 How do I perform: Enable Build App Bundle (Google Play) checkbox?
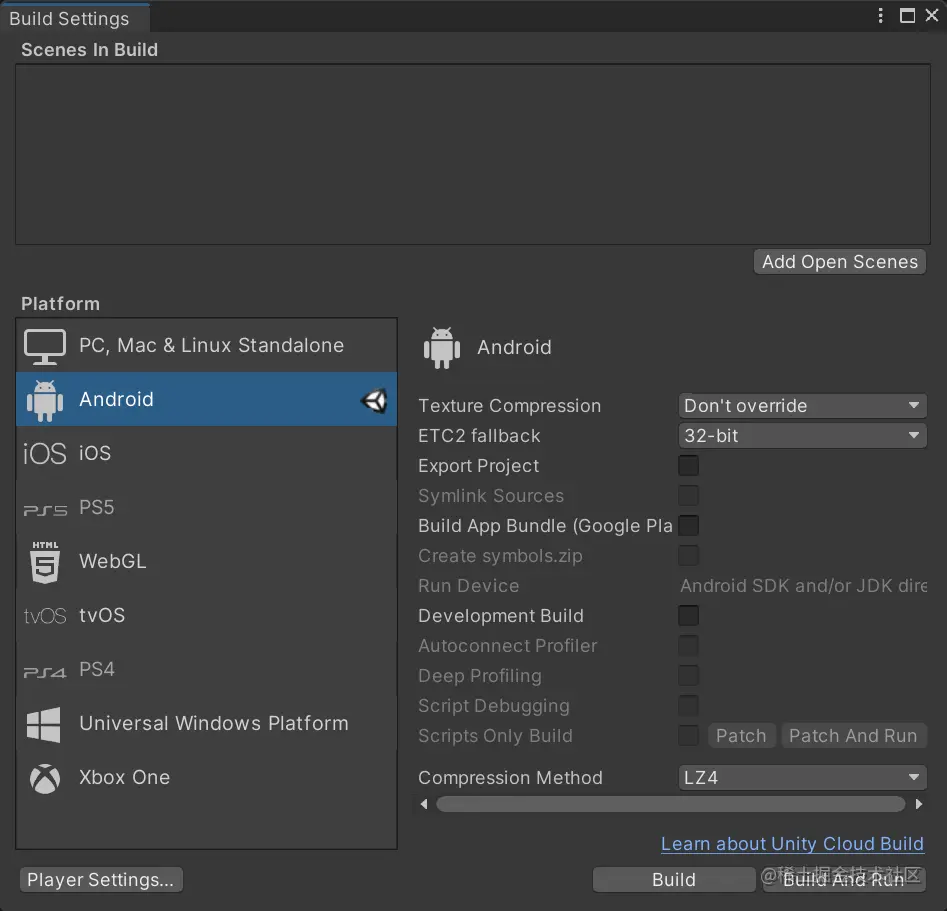[689, 526]
